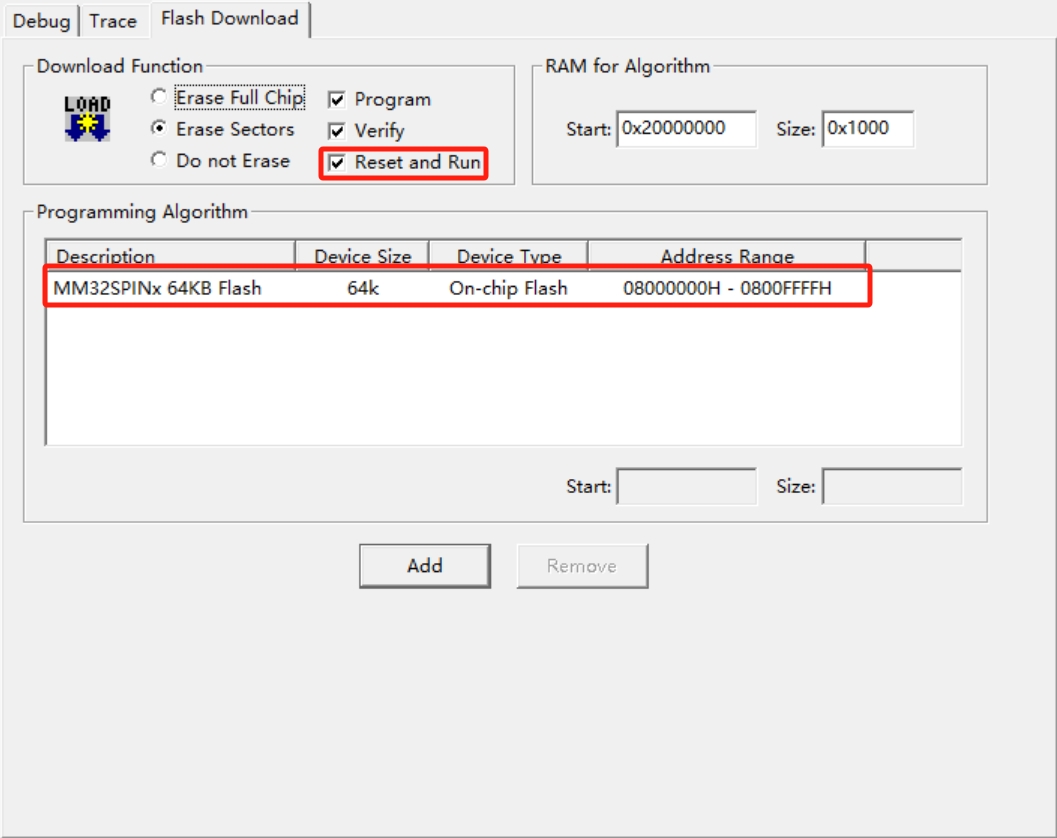Click the Remove button

tap(582, 566)
